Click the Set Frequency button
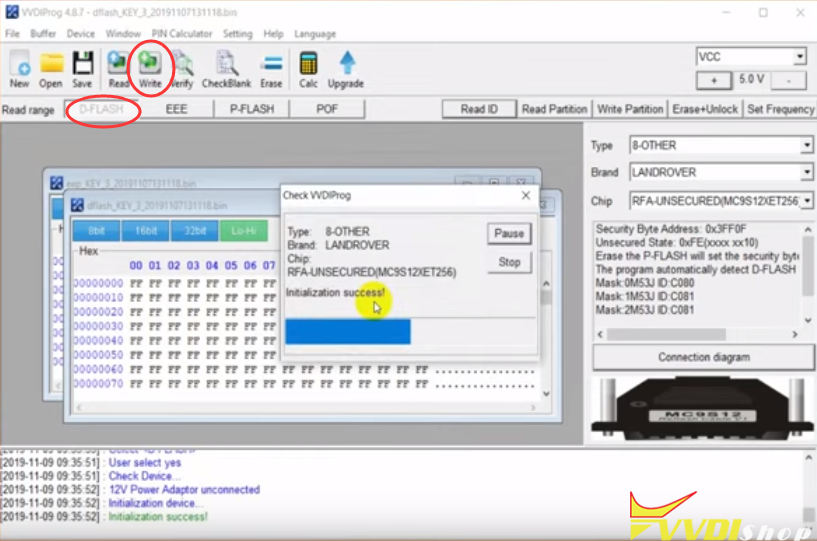817x541 pixels. point(780,109)
